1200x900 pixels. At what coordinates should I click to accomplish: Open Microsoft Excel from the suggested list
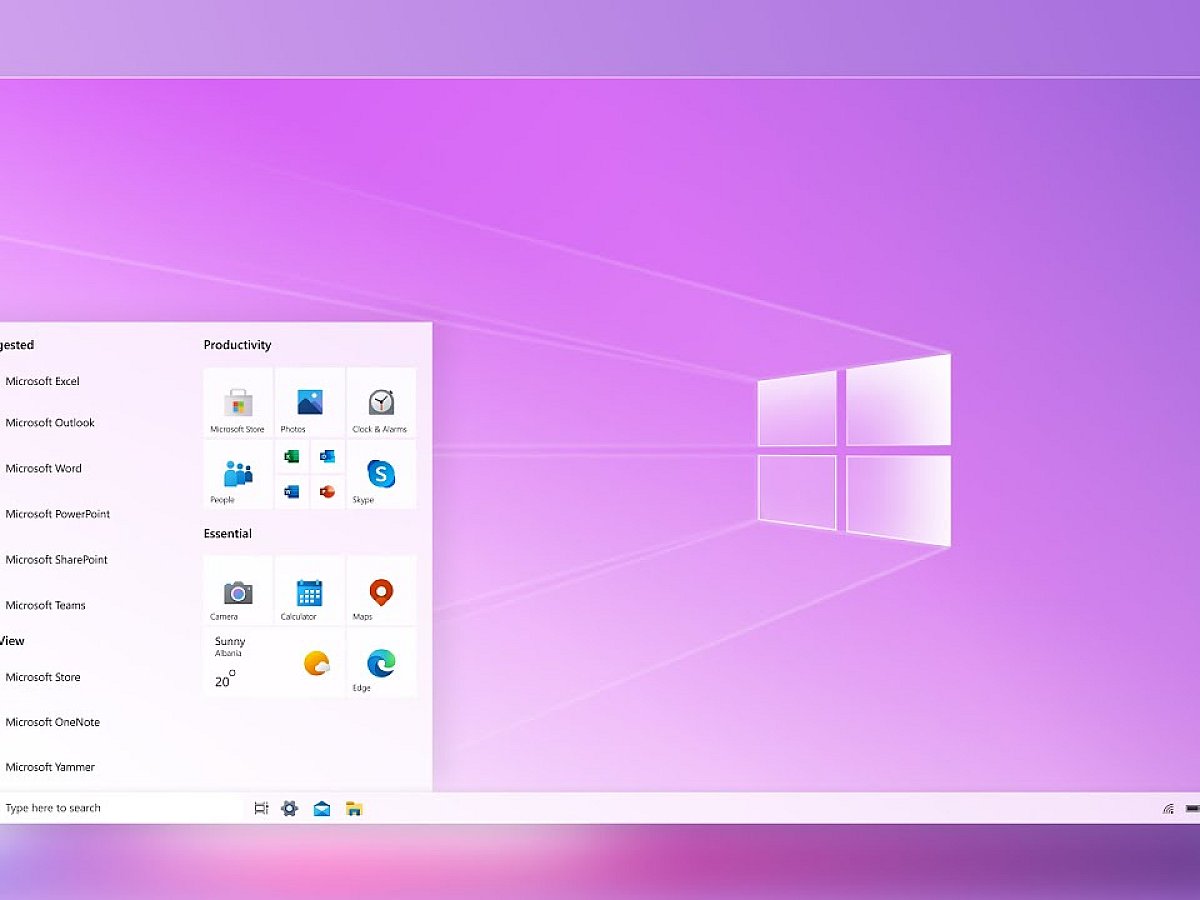pyautogui.click(x=42, y=381)
